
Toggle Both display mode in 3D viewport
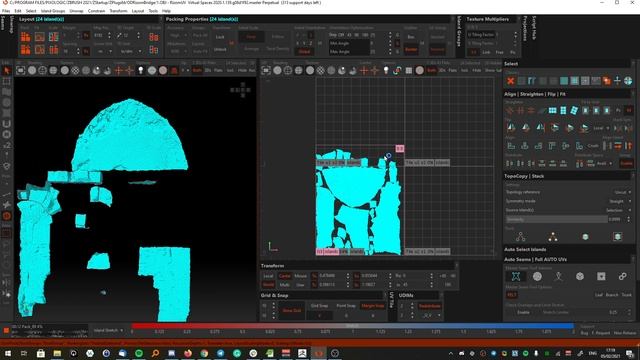[197, 71]
